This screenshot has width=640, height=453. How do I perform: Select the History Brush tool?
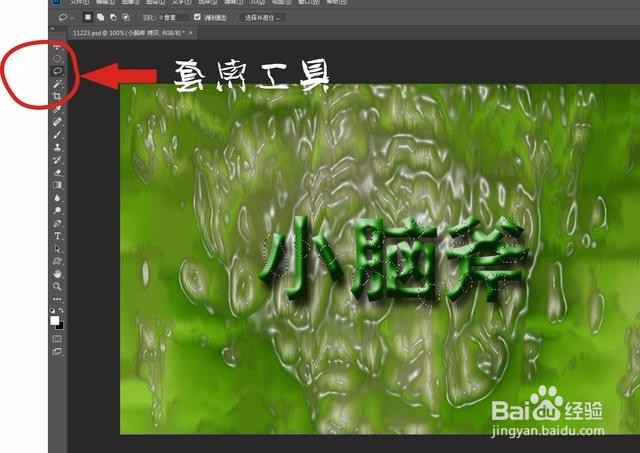[x=58, y=160]
